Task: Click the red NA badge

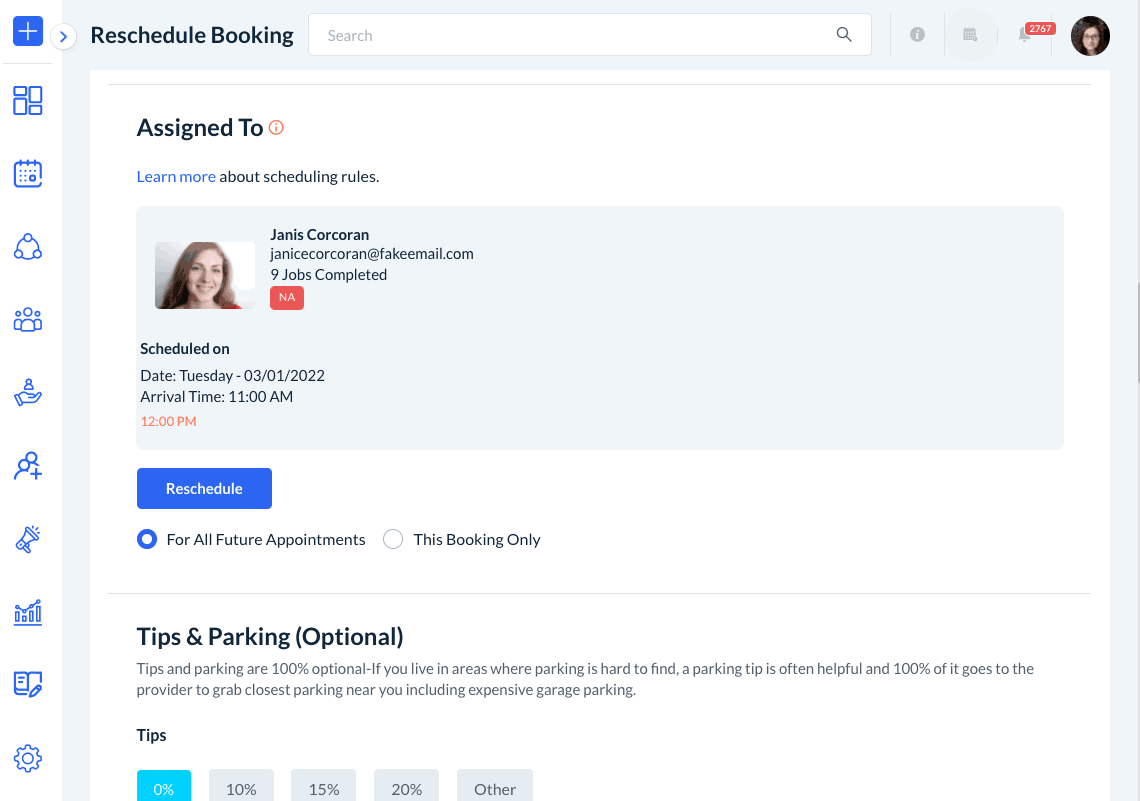Action: pyautogui.click(x=287, y=297)
